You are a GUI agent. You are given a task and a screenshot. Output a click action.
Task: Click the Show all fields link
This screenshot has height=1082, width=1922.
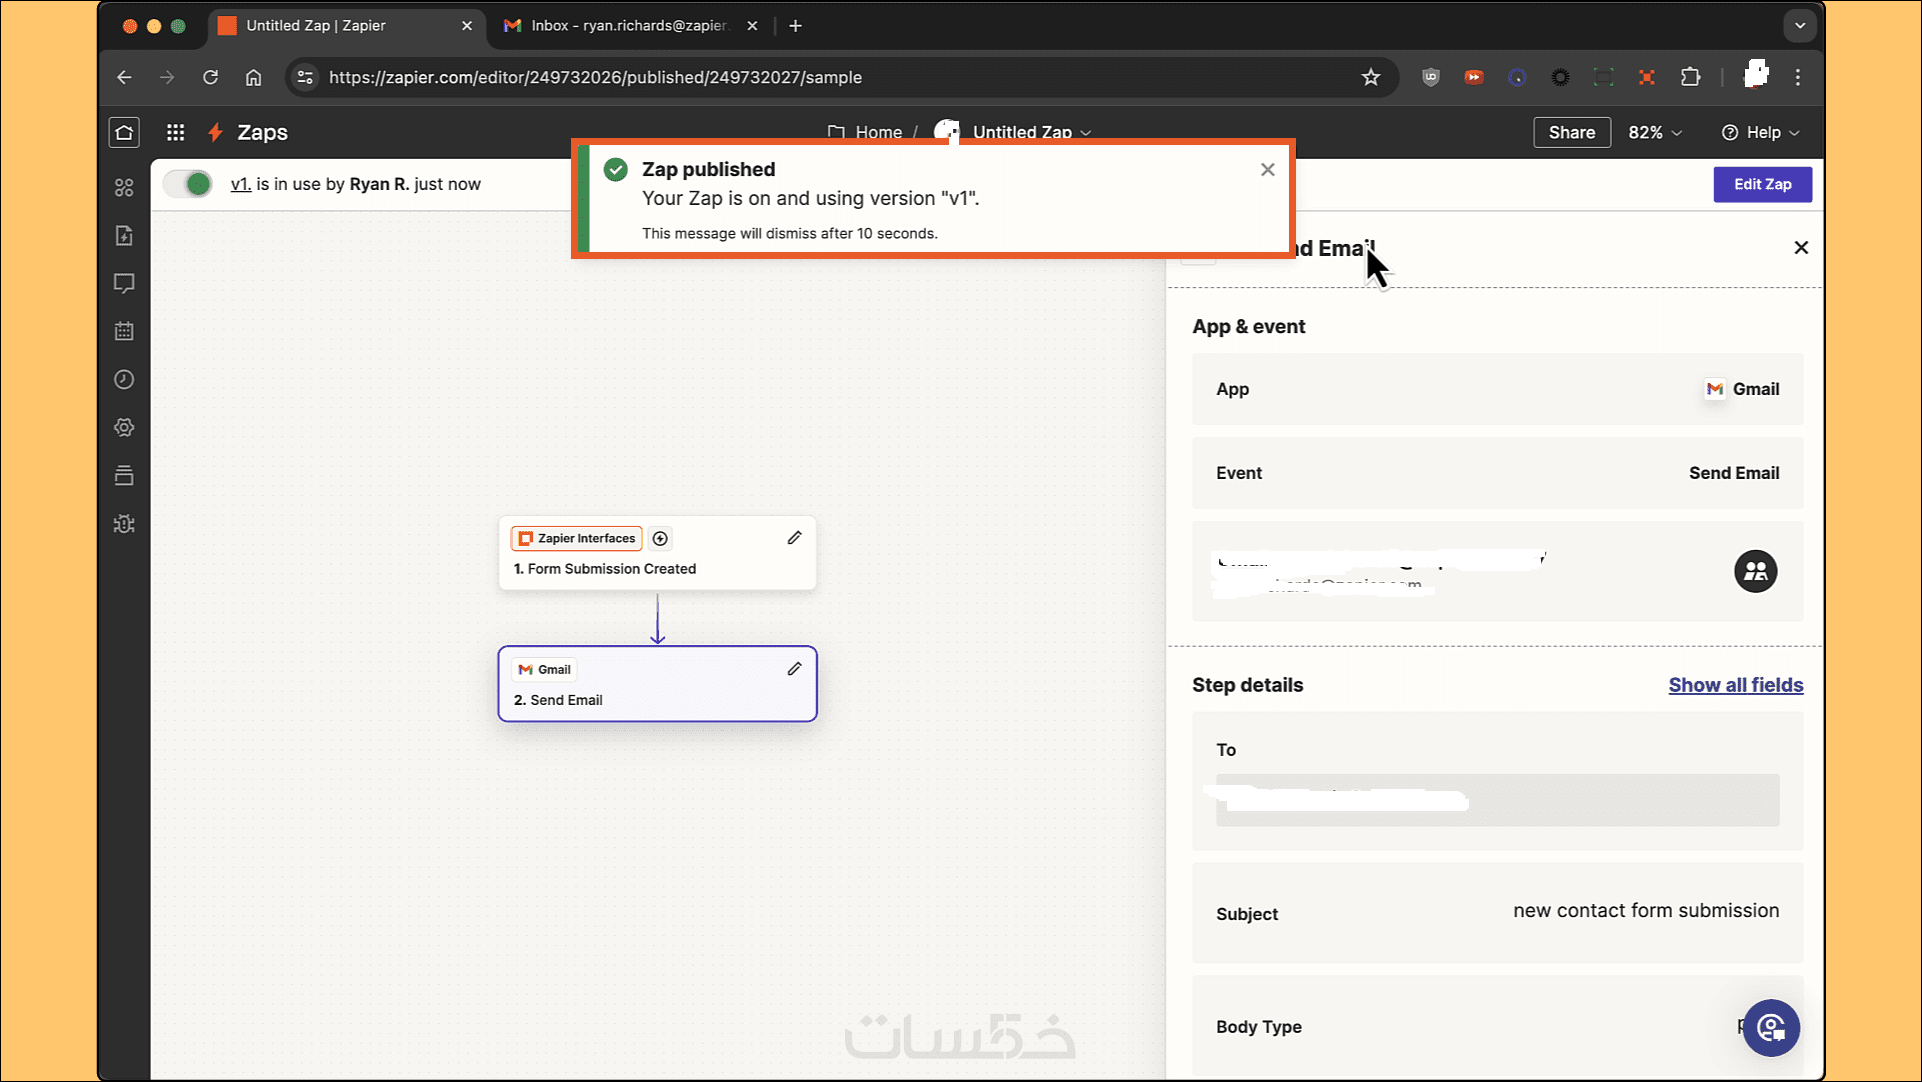coord(1735,685)
